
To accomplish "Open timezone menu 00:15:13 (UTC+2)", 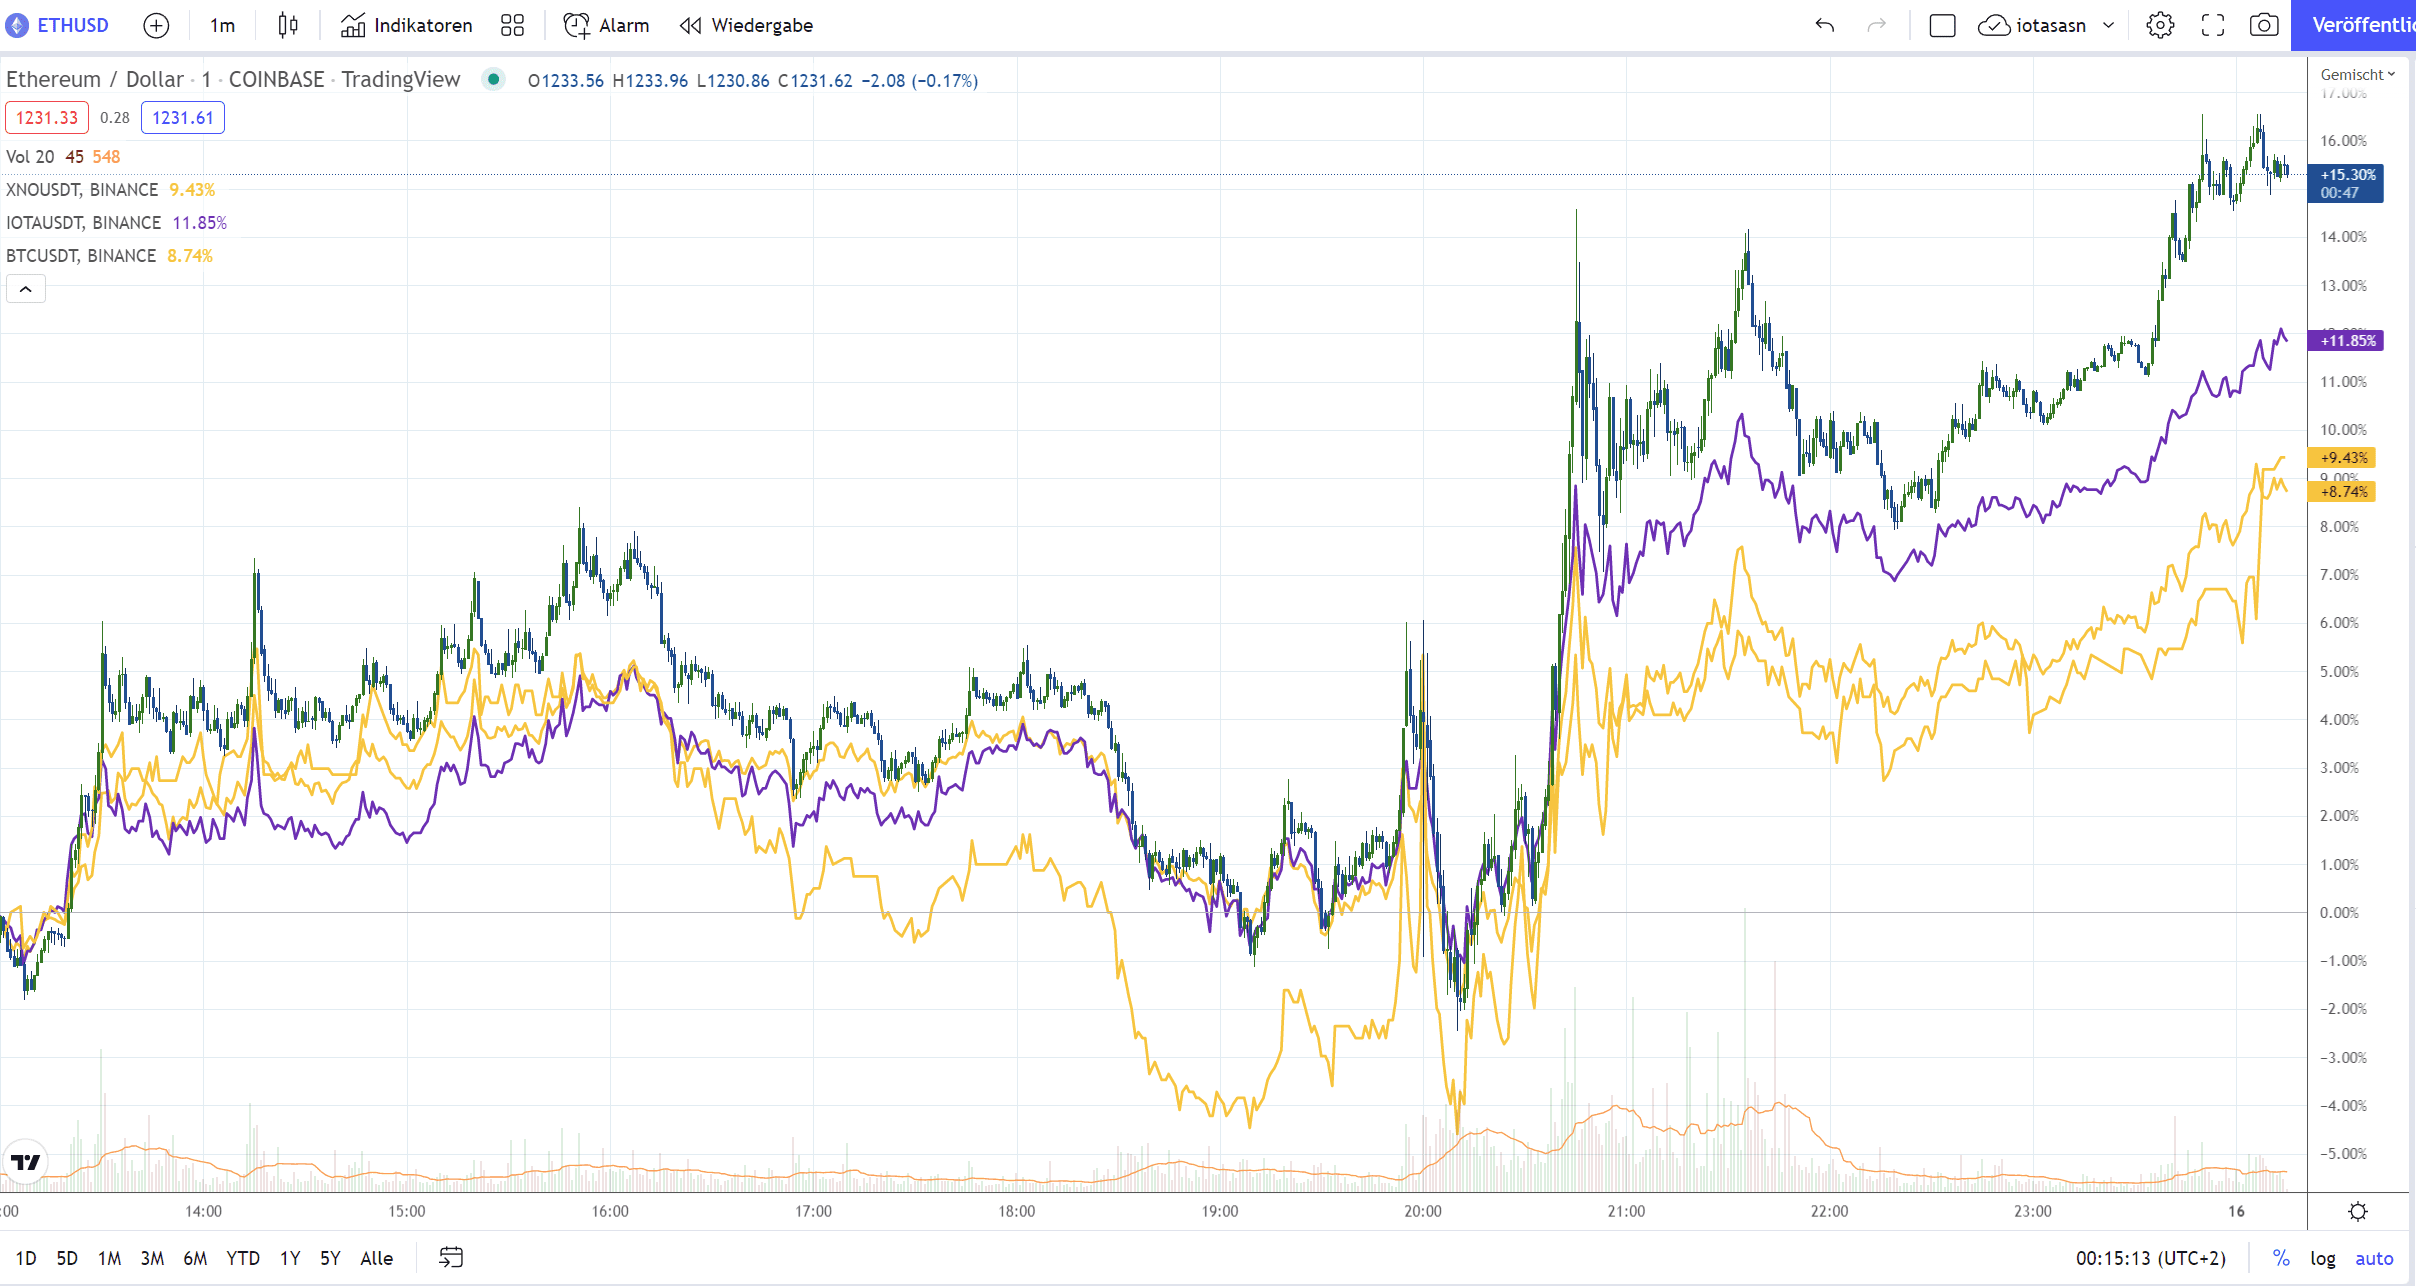I will [x=2151, y=1258].
